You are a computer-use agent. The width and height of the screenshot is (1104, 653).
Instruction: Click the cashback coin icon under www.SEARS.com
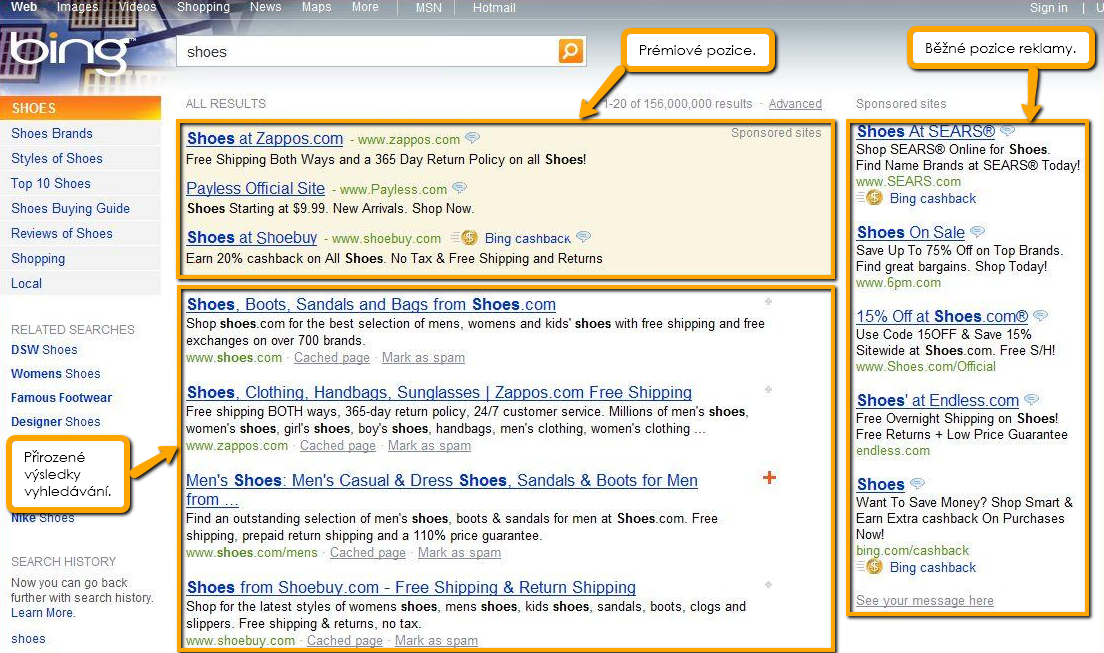pyautogui.click(x=874, y=198)
